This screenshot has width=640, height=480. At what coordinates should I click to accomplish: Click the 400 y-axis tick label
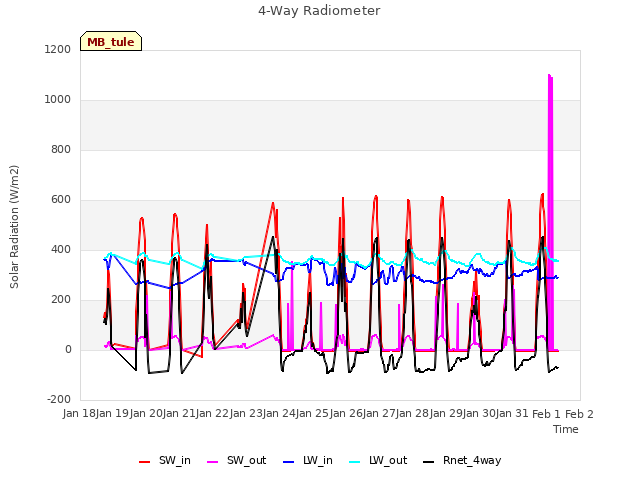61,249
